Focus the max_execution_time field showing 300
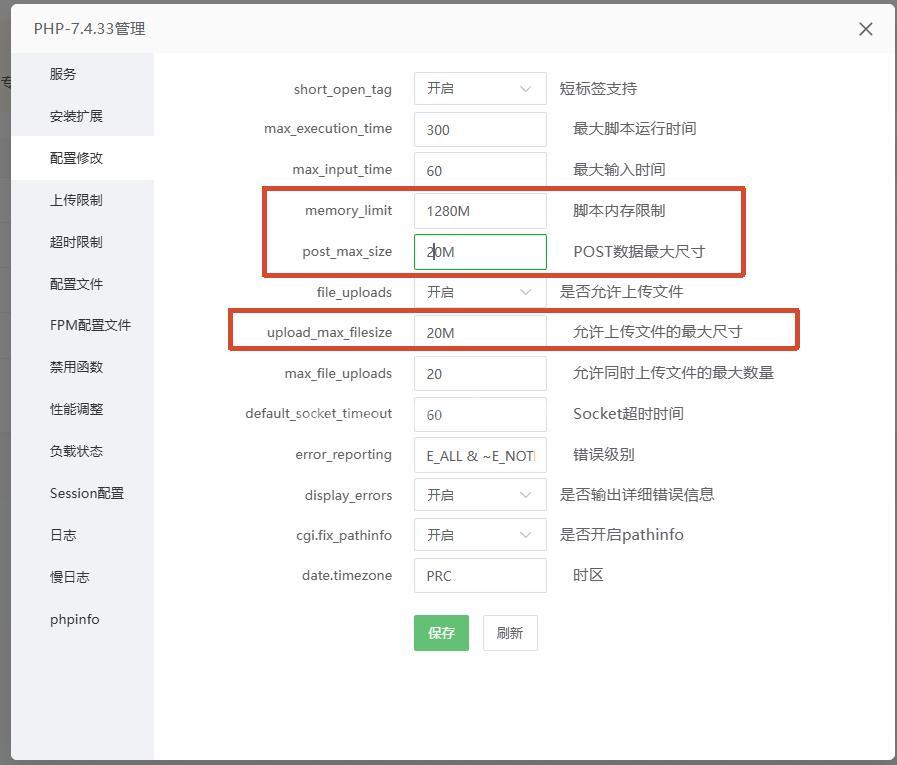897x765 pixels. [x=480, y=129]
